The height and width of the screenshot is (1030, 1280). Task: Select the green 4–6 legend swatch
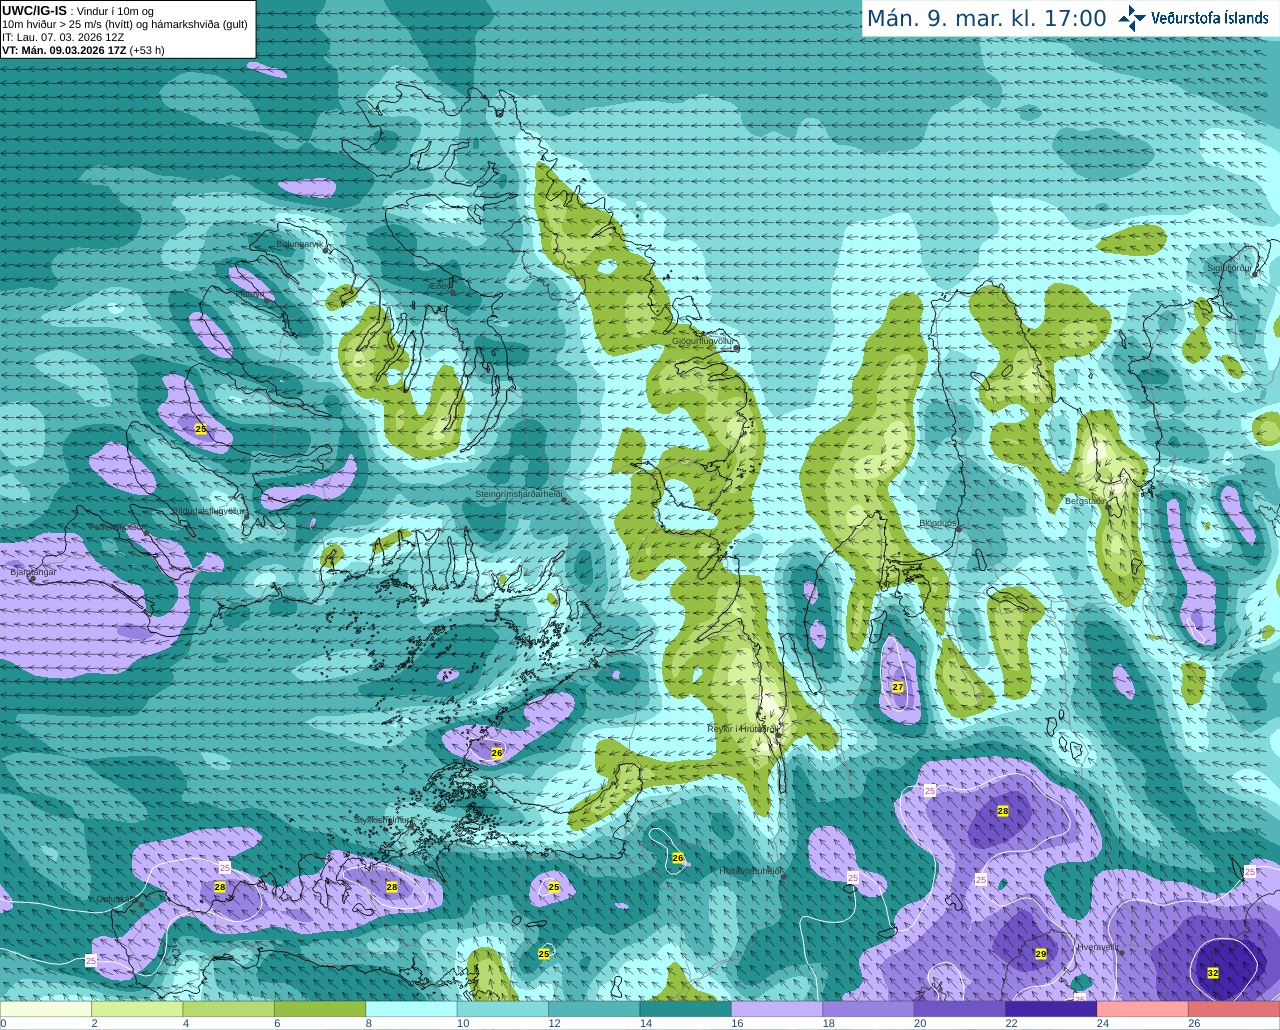click(229, 1010)
